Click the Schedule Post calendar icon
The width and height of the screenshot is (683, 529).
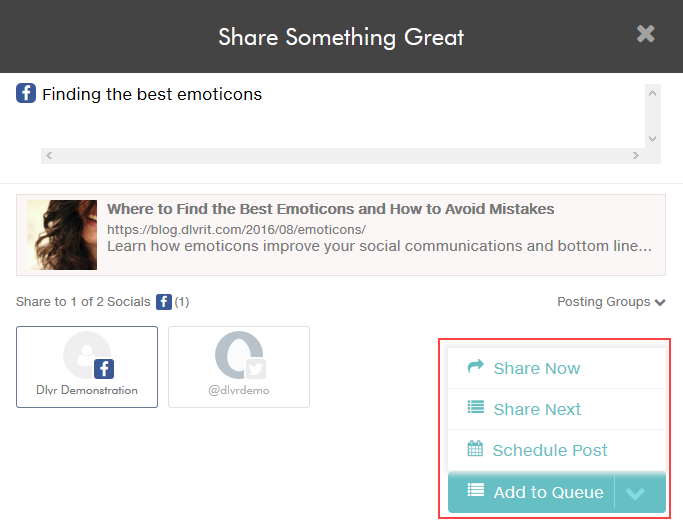point(475,448)
